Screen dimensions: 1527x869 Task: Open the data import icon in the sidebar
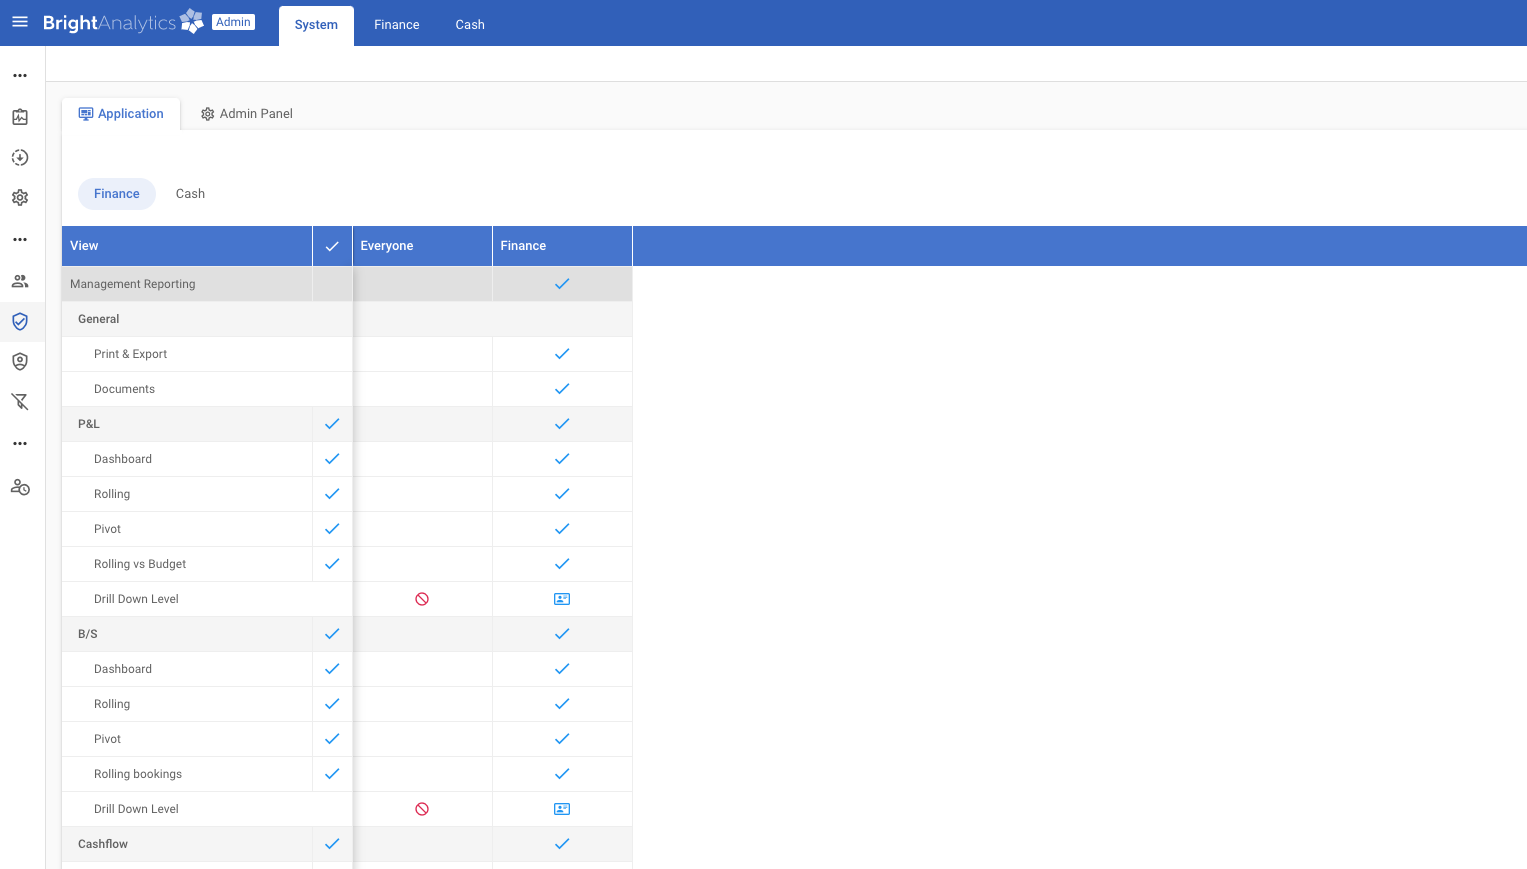(x=20, y=157)
